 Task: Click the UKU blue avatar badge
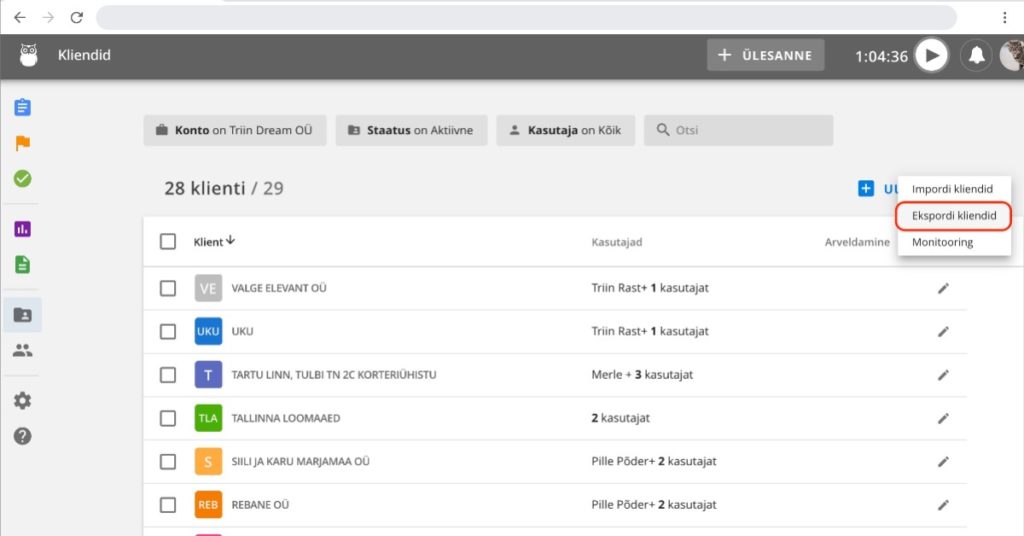[208, 332]
